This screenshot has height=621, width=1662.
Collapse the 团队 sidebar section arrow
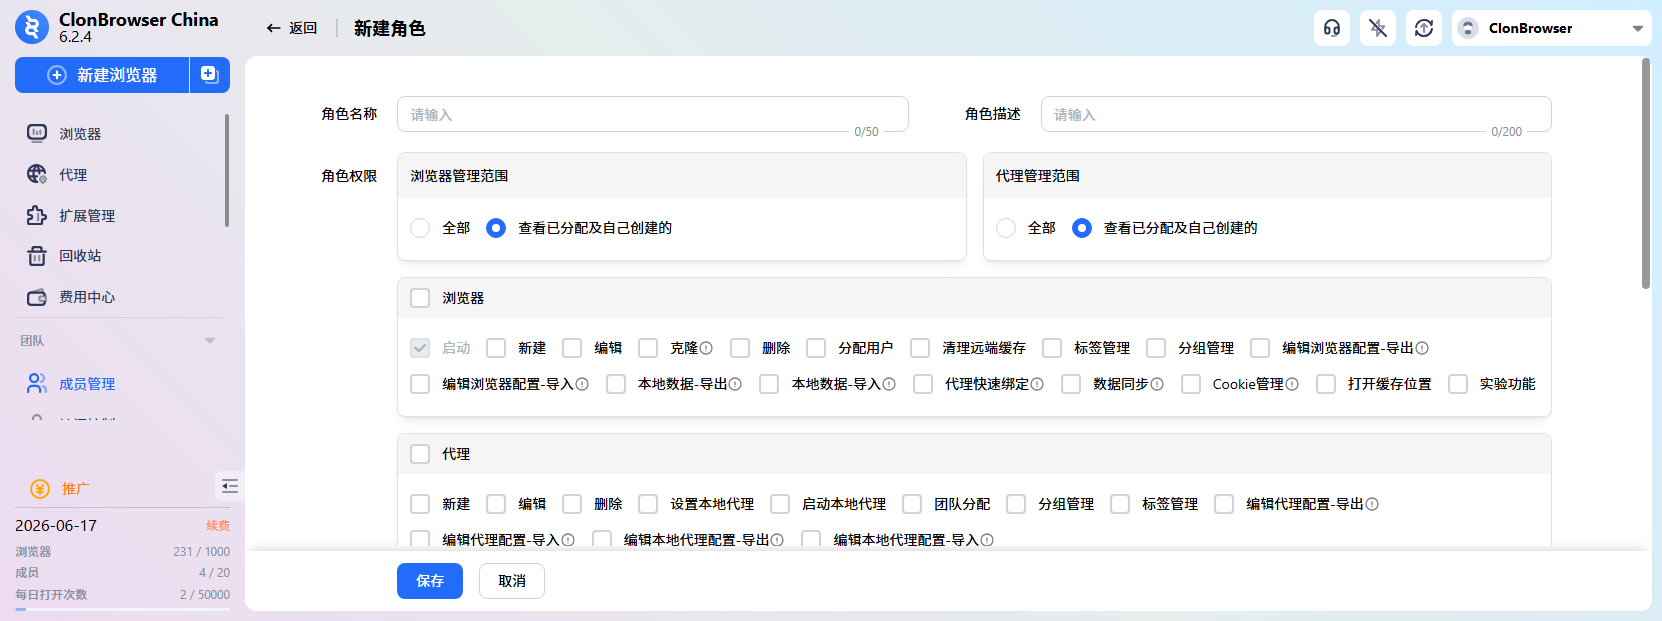click(x=210, y=341)
